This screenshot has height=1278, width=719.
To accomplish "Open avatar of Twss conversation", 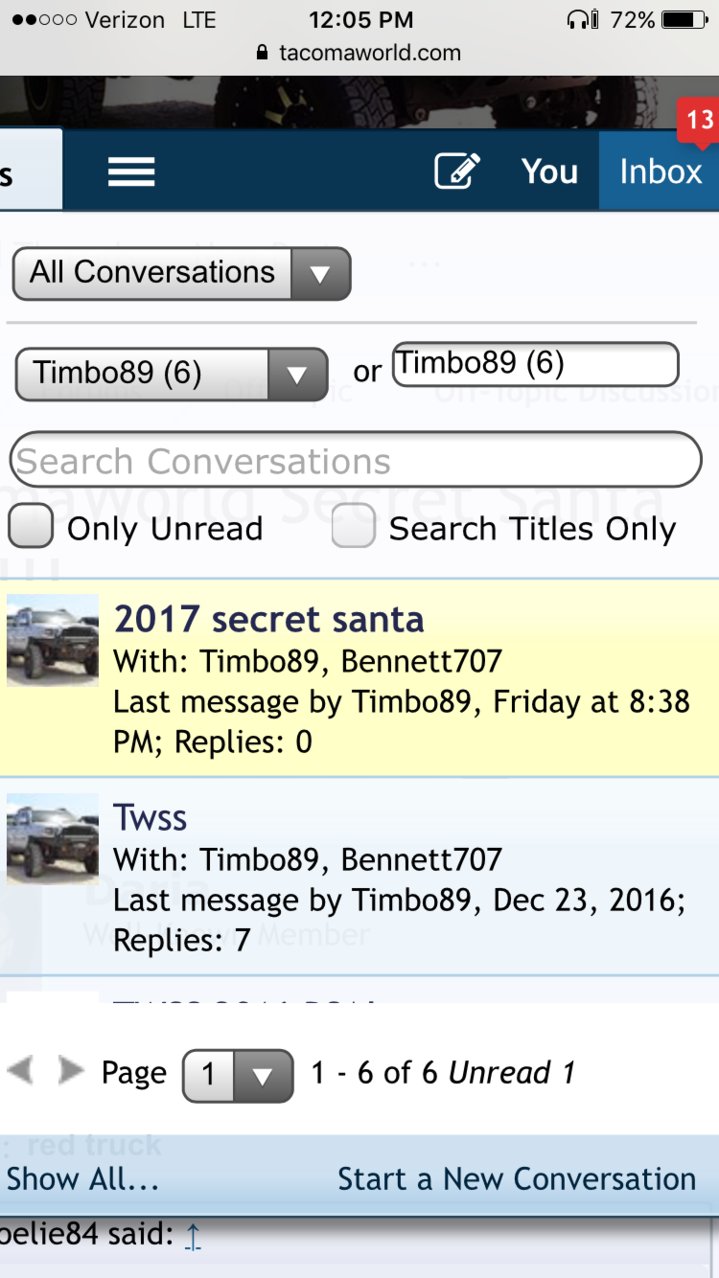I will [53, 839].
